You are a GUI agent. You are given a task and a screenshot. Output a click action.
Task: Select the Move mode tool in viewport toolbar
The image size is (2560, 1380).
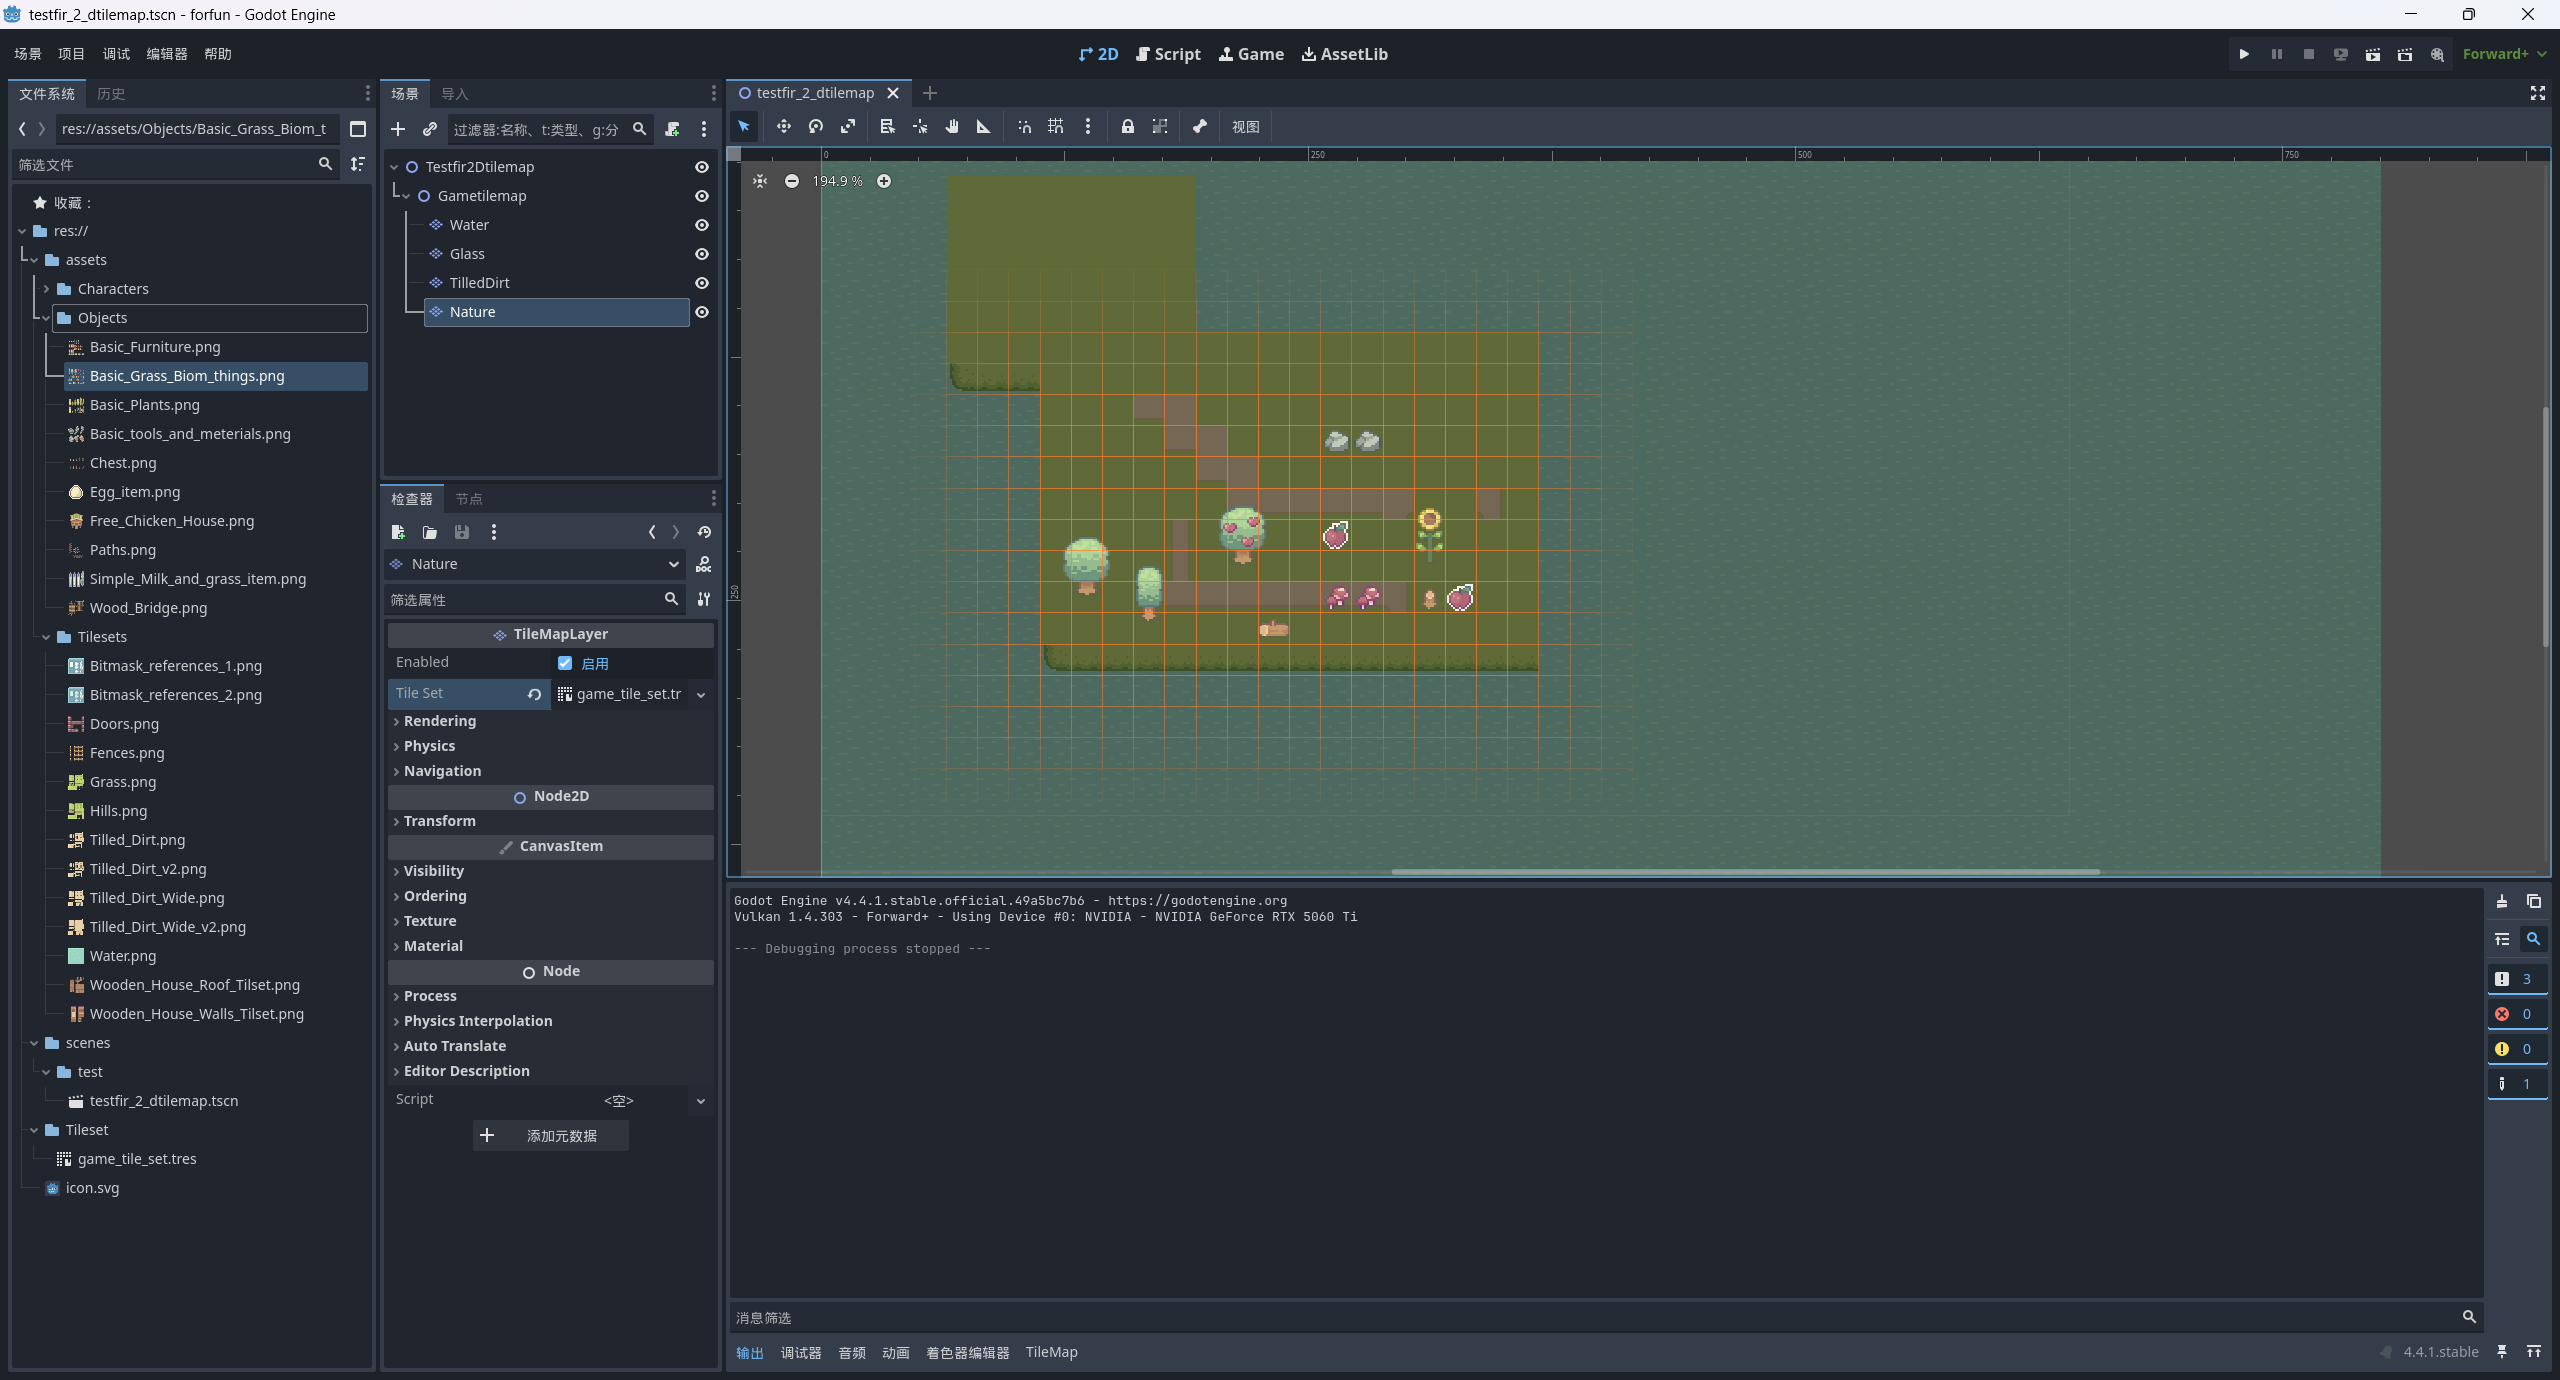pos(783,126)
